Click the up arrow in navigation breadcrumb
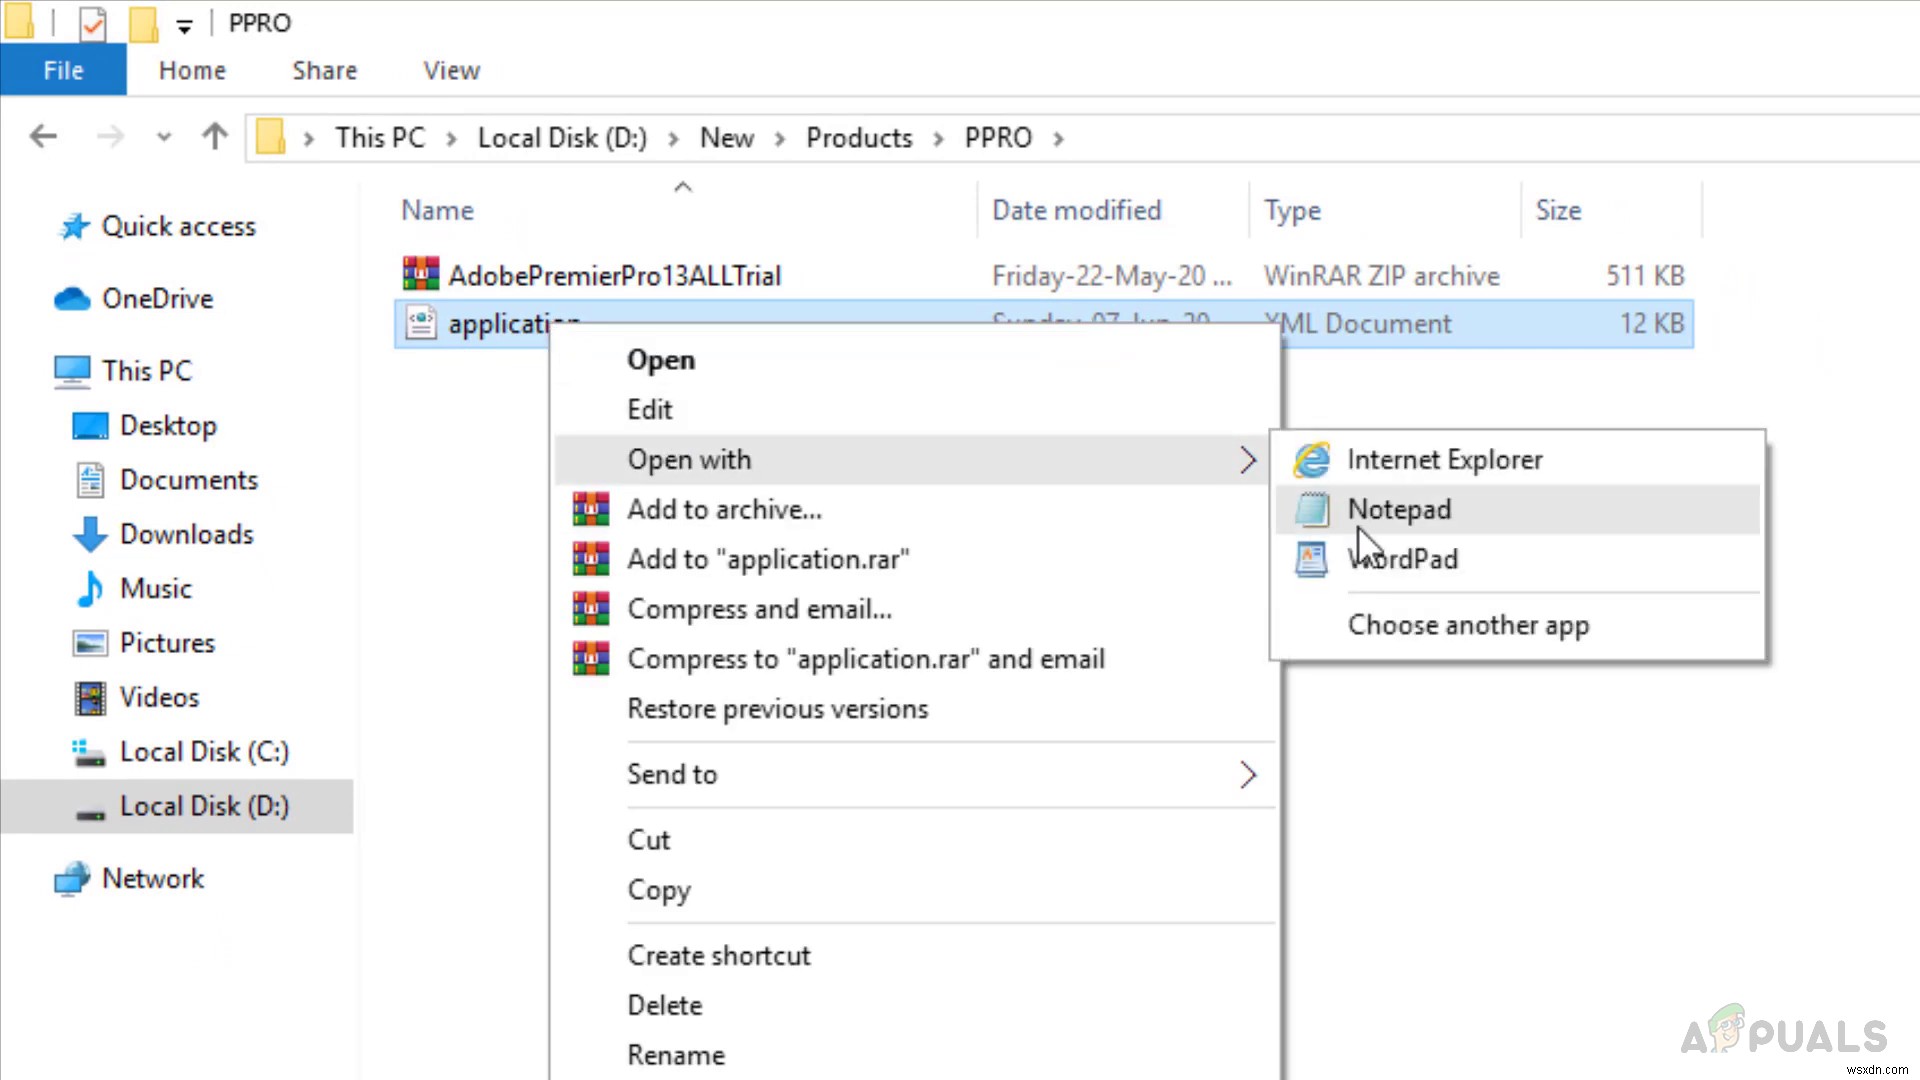Screen dimensions: 1920x1080 [x=214, y=137]
